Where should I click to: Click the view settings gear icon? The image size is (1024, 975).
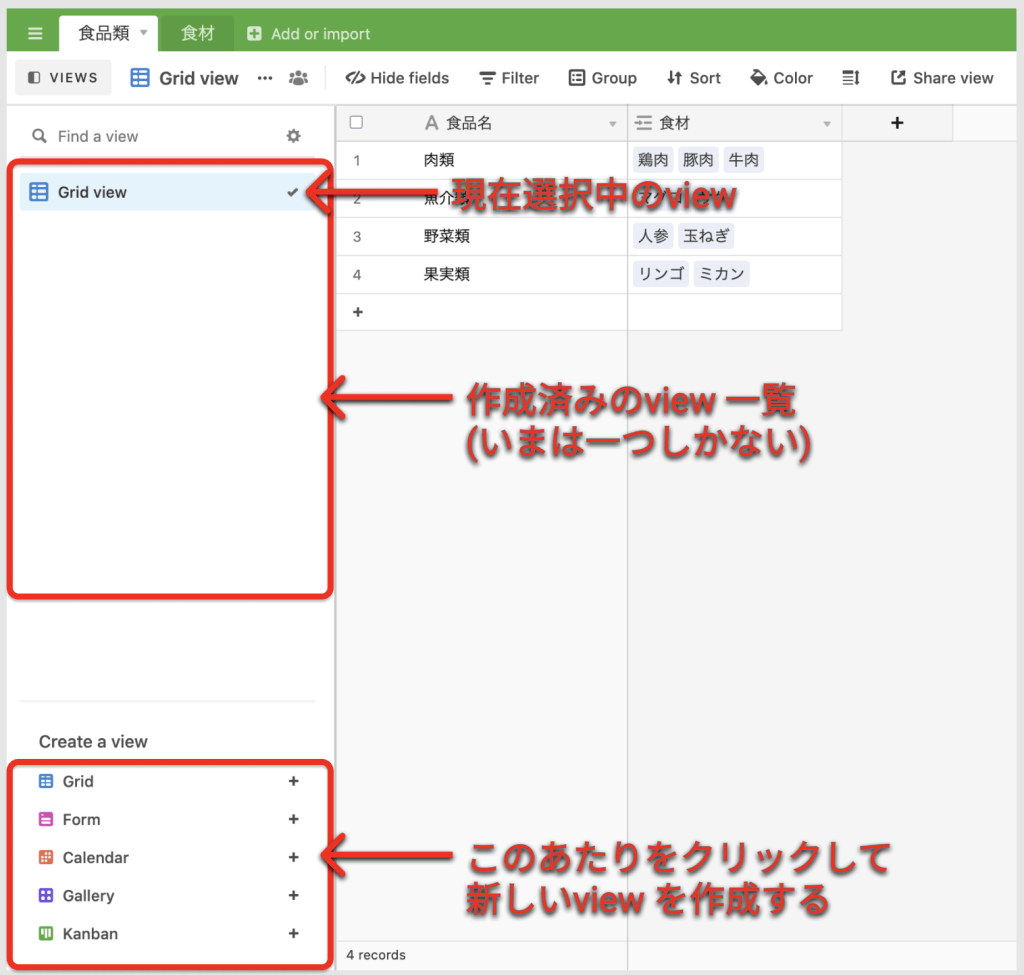(293, 136)
